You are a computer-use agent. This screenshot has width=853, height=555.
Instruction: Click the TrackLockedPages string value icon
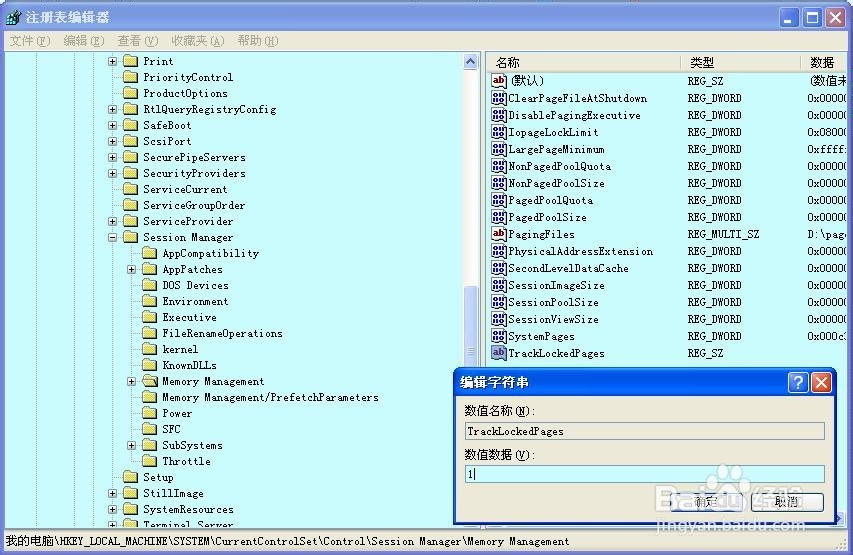(x=498, y=353)
